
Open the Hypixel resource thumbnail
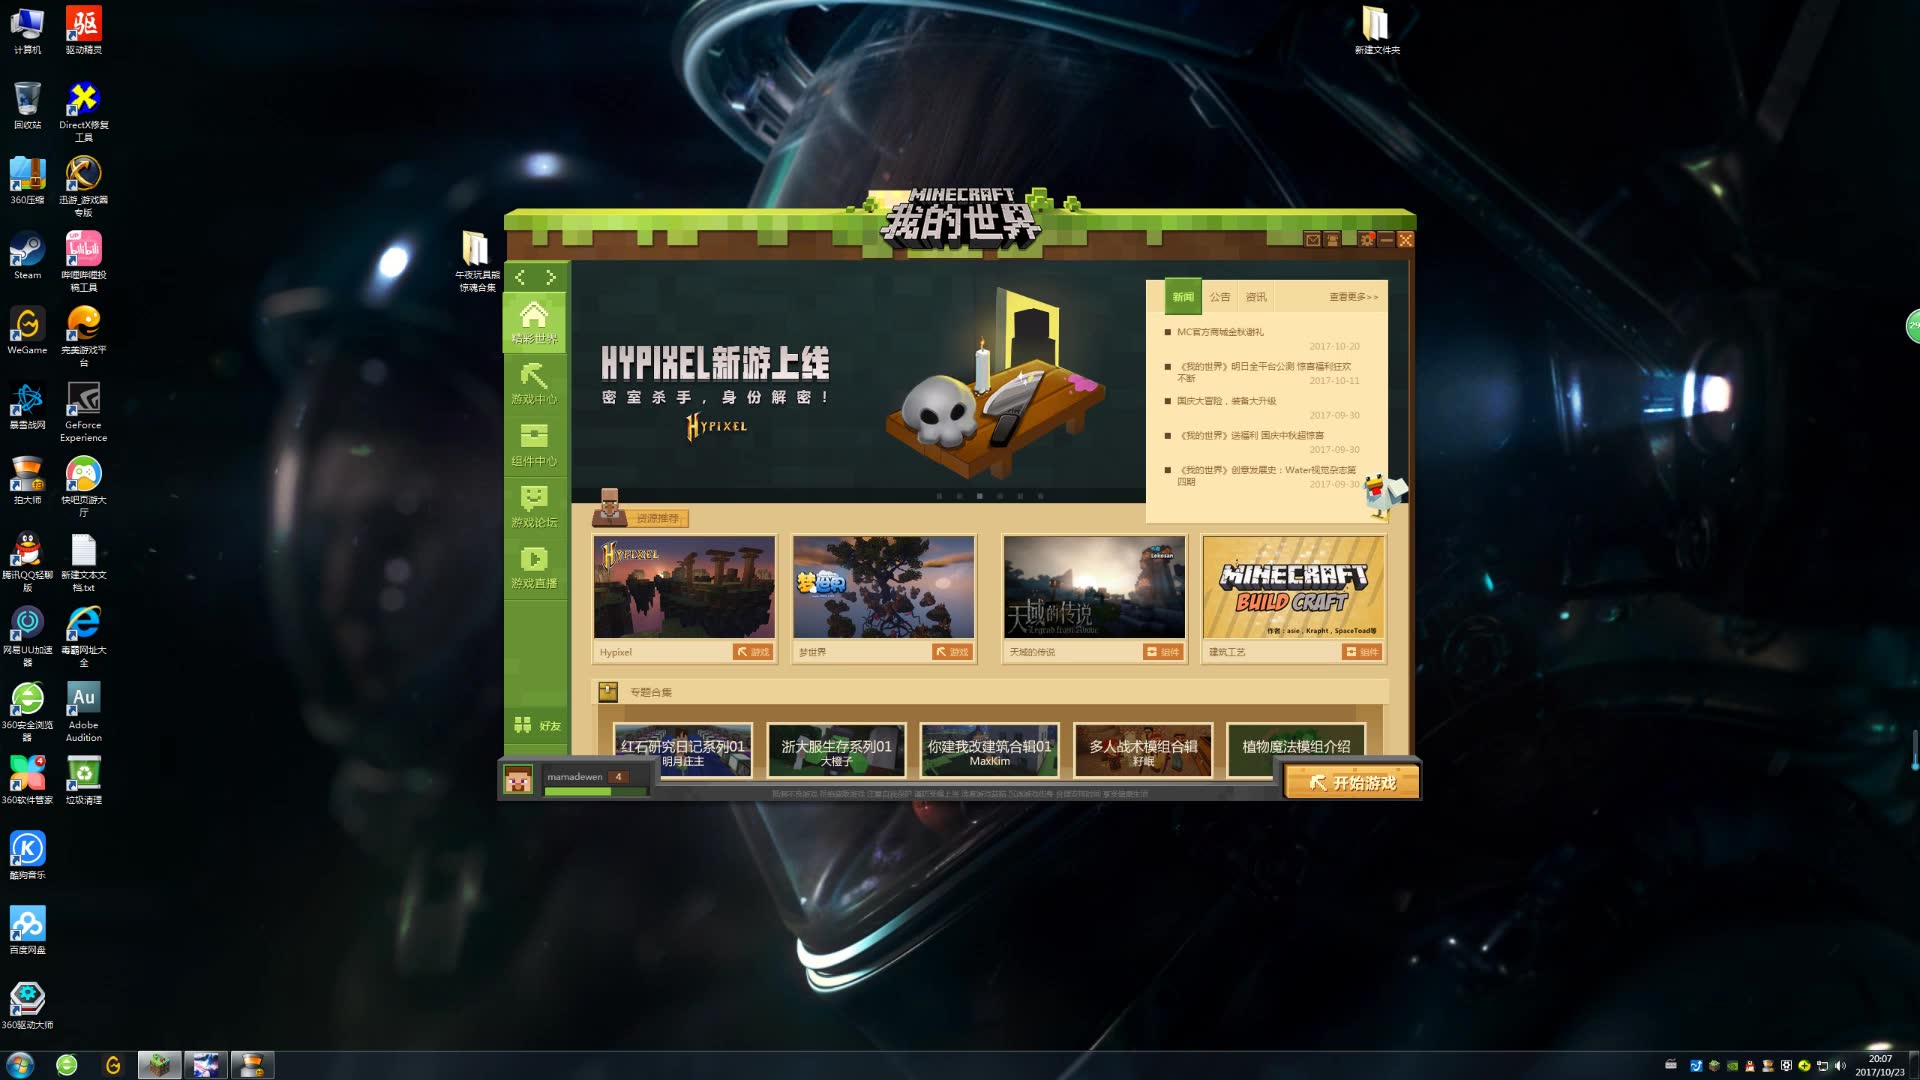[684, 588]
